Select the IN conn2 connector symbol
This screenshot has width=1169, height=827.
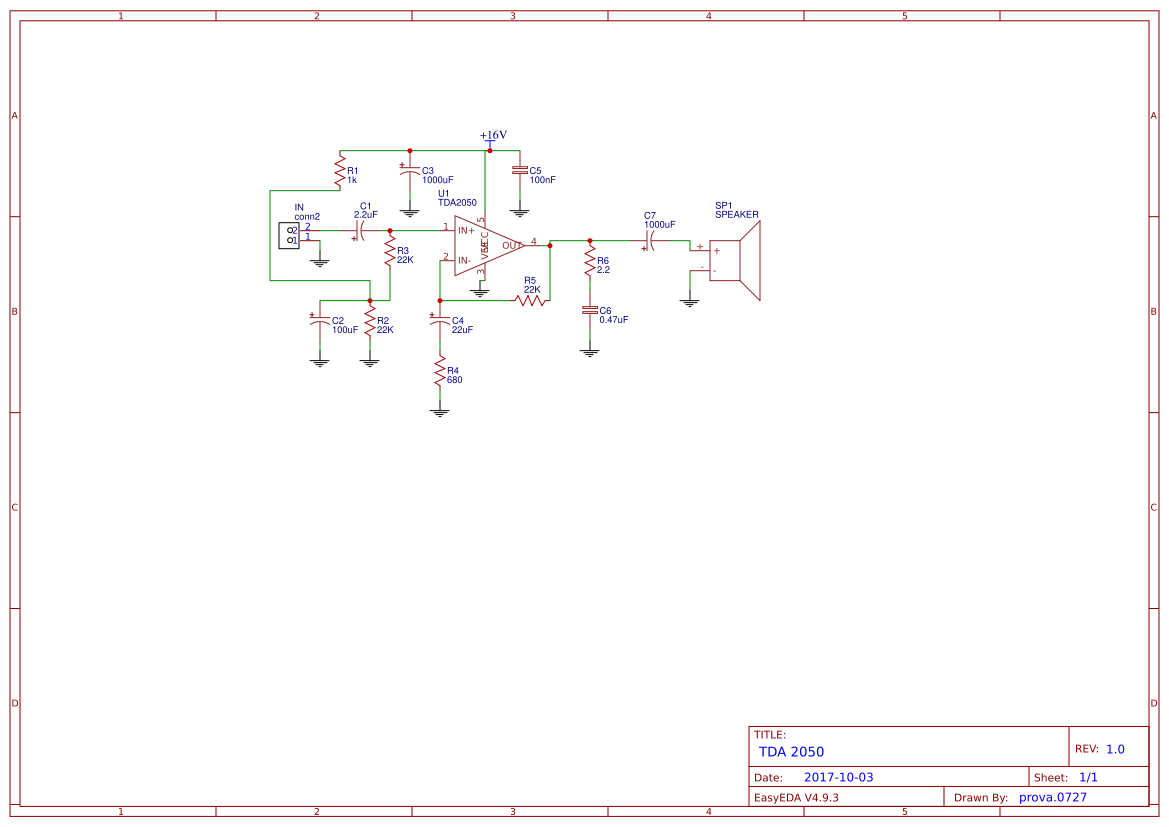tap(289, 235)
